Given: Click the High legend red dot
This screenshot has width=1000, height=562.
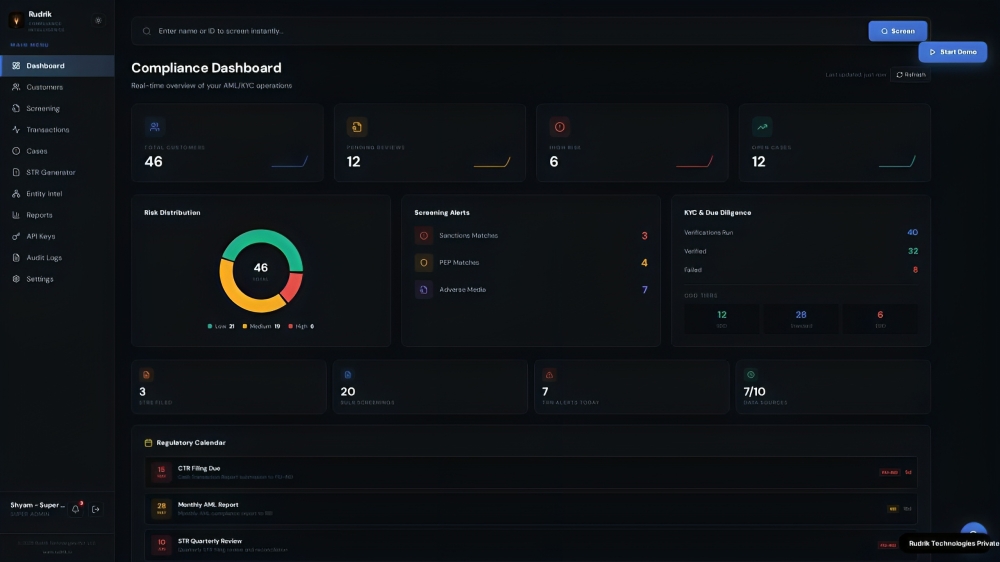Looking at the screenshot, I should point(291,326).
